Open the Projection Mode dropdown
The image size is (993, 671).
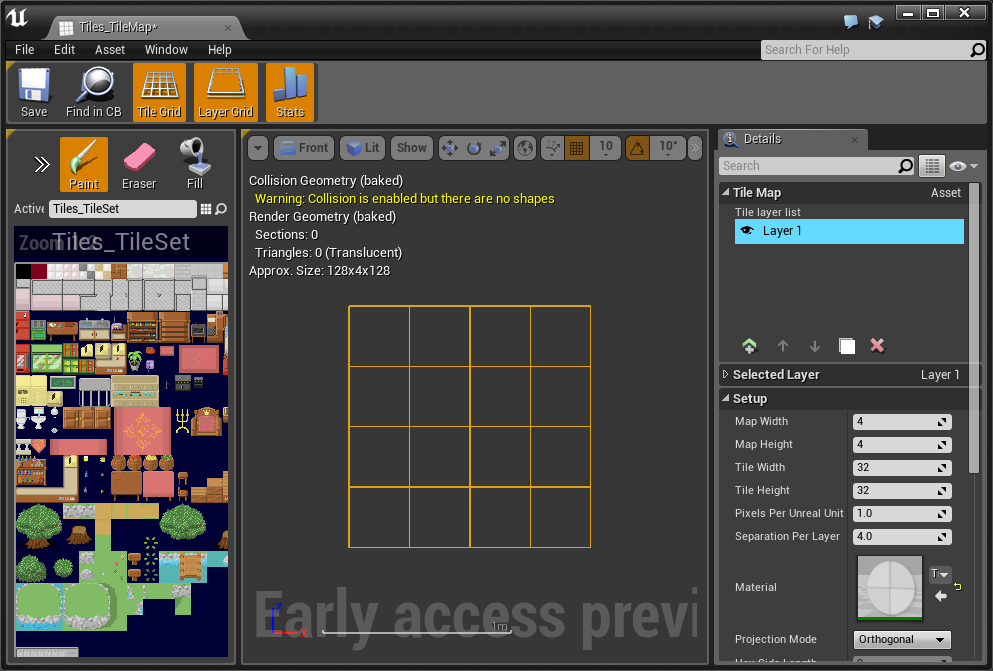[x=901, y=639]
